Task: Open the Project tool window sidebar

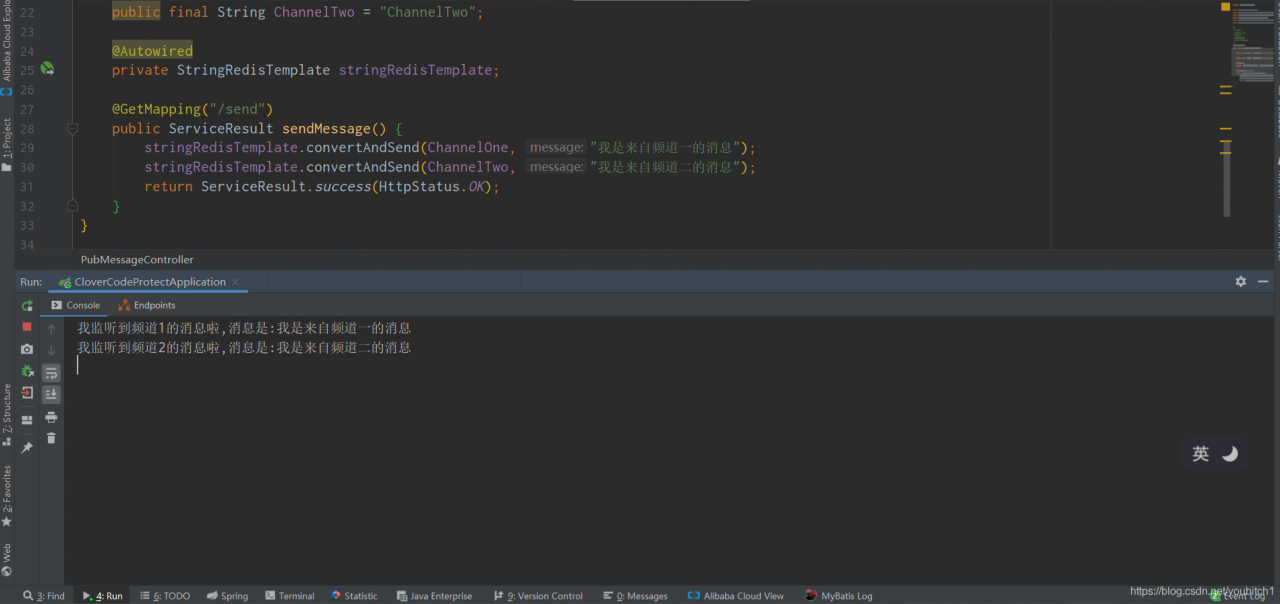Action: coord(7,145)
